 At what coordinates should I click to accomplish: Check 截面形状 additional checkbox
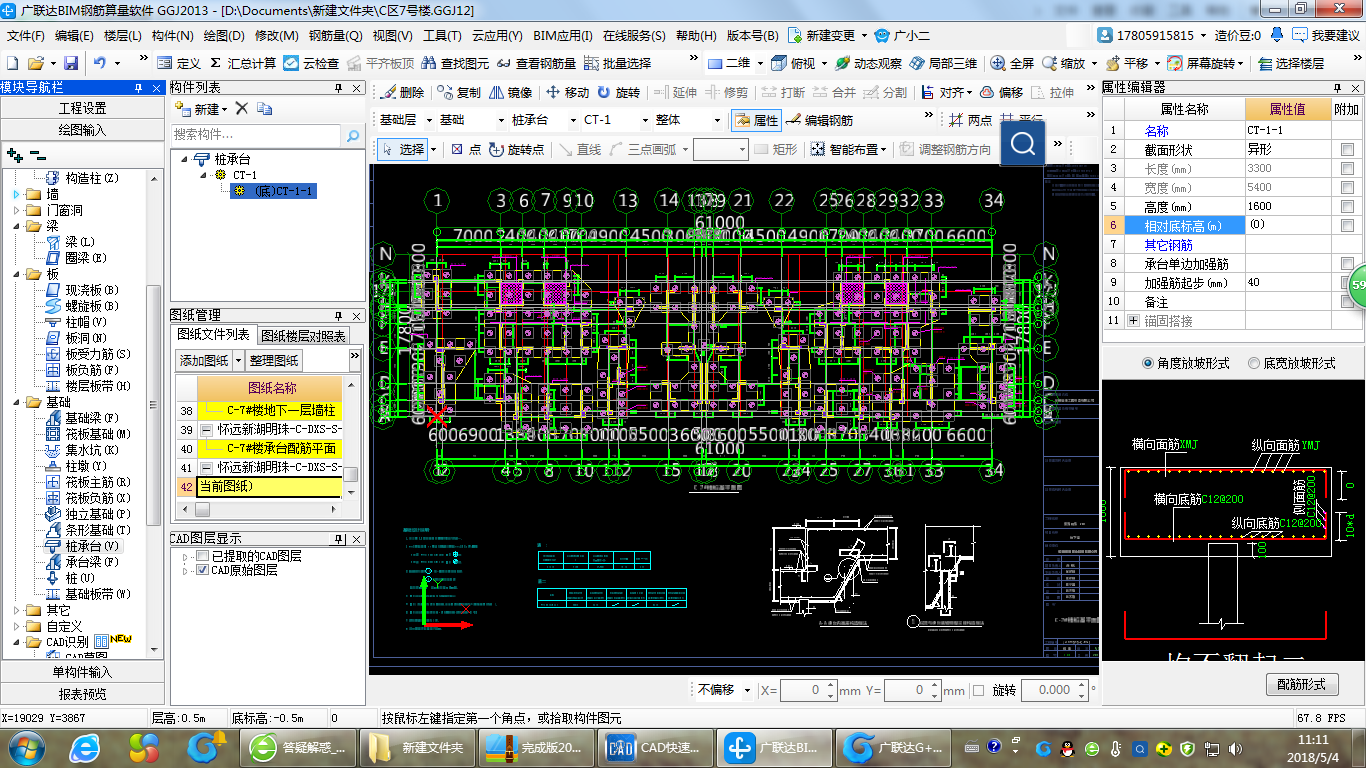[1347, 149]
